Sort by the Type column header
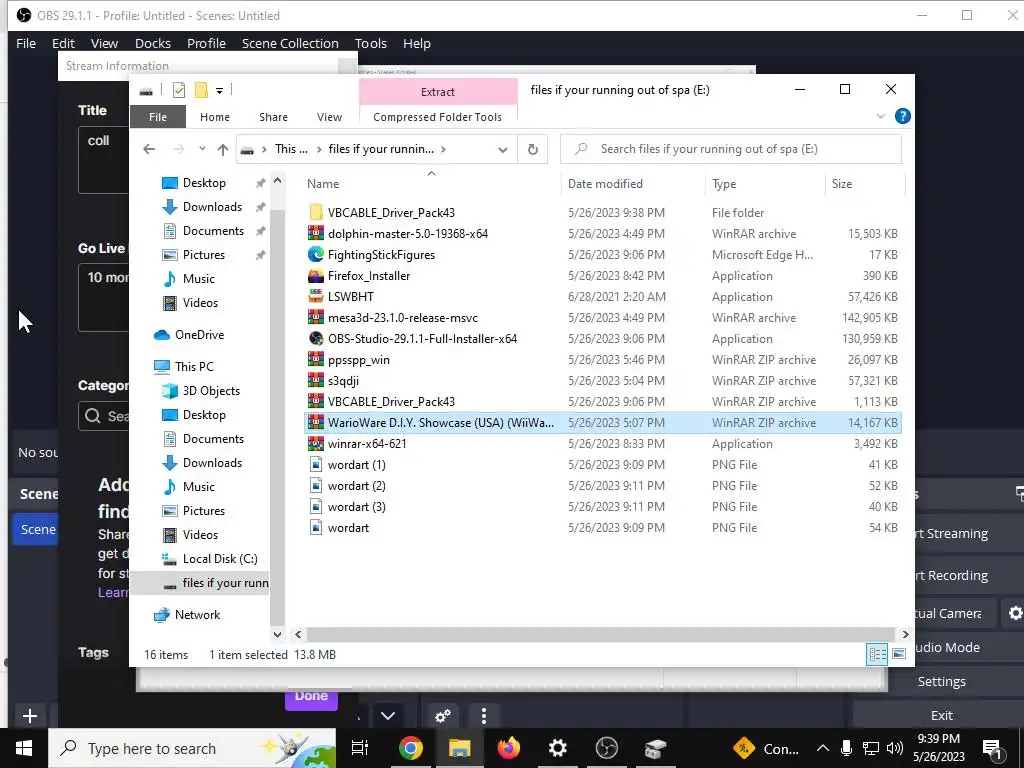This screenshot has height=768, width=1024. (x=724, y=184)
